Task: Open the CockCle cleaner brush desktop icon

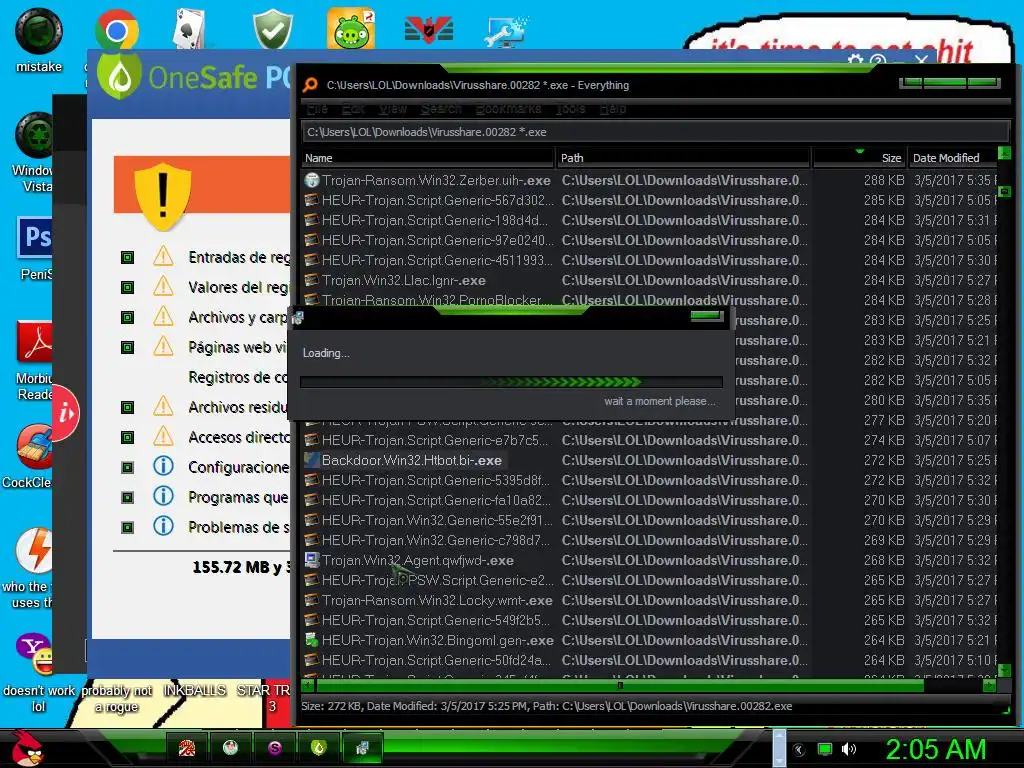Action: click(35, 447)
